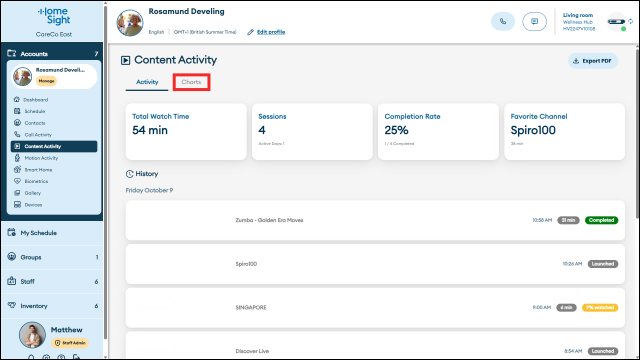Open the Edit profile link

click(271, 32)
